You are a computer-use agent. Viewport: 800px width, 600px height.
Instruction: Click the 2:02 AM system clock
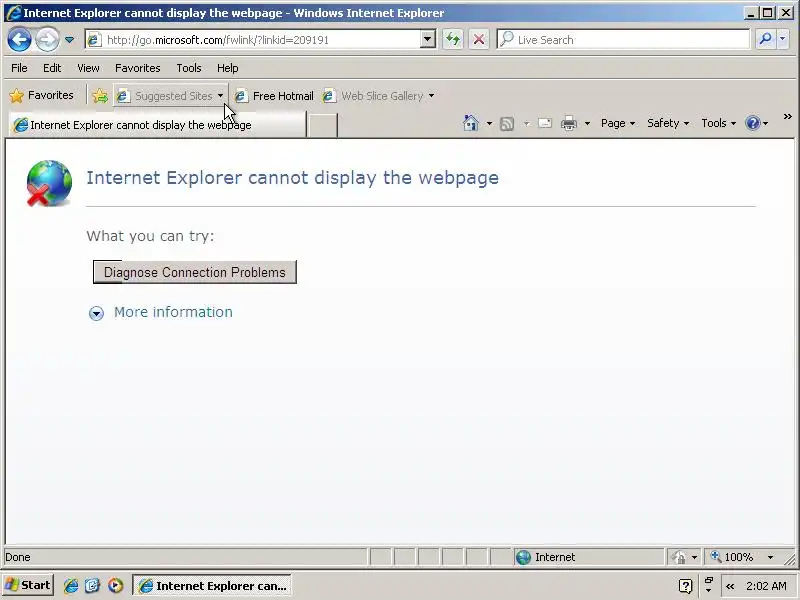point(765,586)
